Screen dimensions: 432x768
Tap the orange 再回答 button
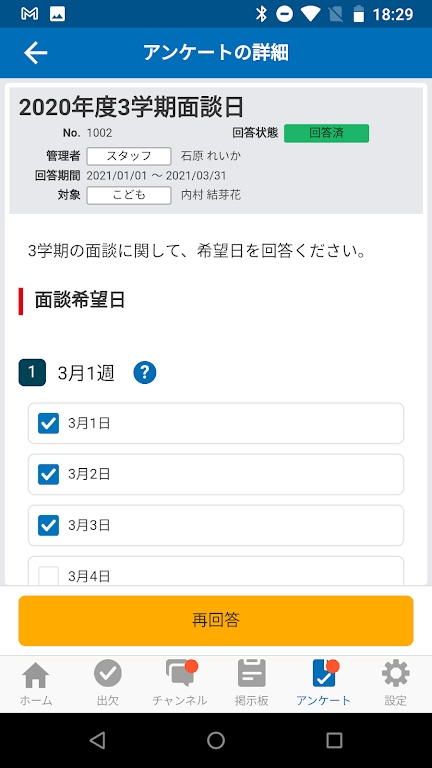point(216,621)
